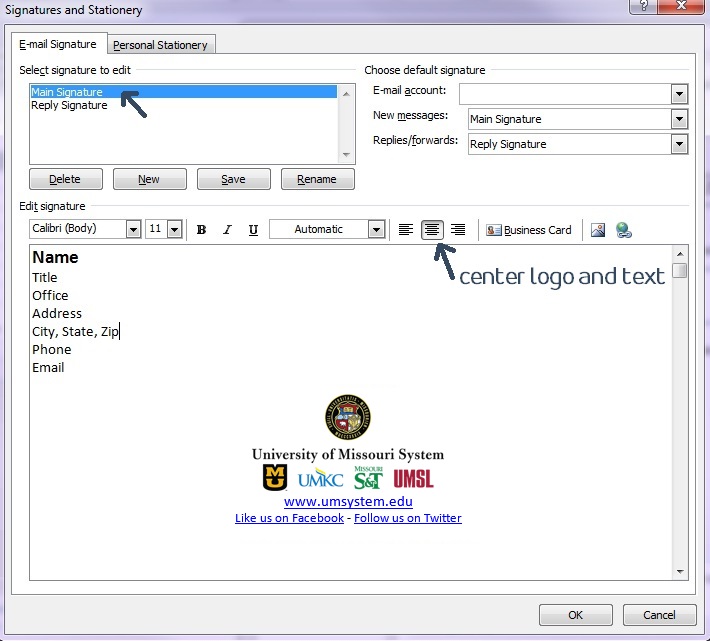Align signature text right
This screenshot has height=641, width=710.
(x=458, y=230)
